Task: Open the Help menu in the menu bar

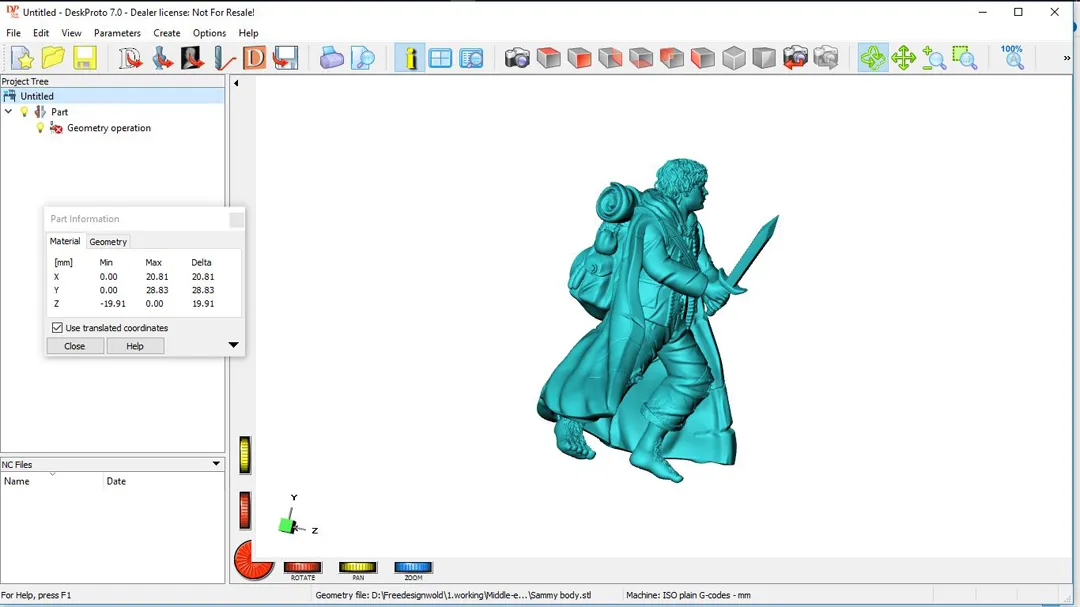Action: click(248, 33)
